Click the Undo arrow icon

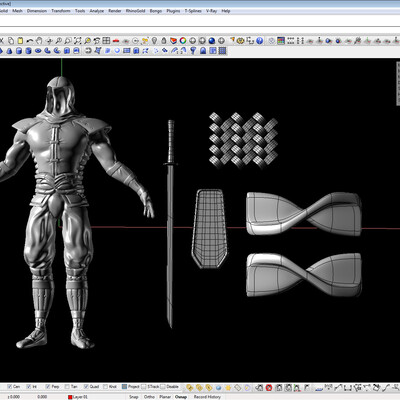point(30,41)
